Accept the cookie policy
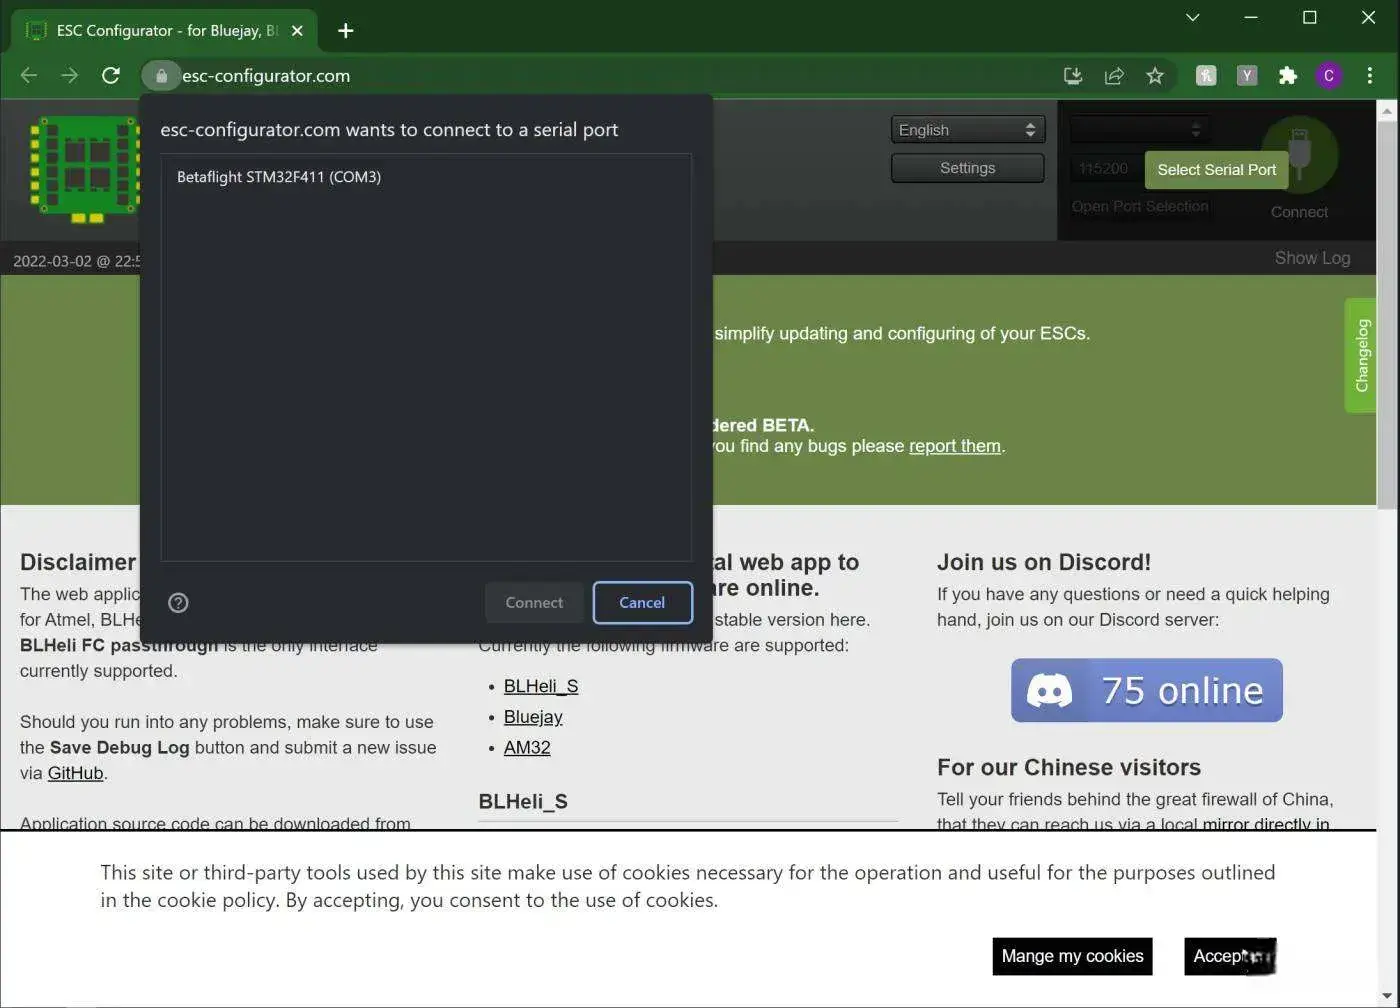 (x=1229, y=956)
